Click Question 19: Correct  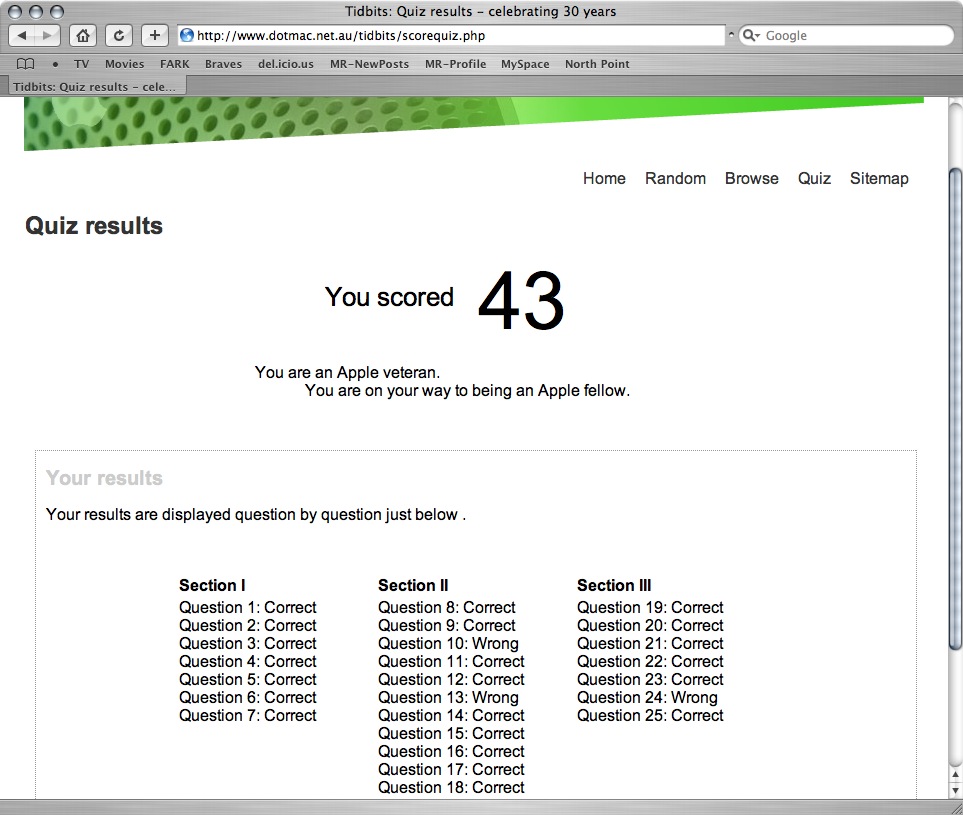coord(650,607)
